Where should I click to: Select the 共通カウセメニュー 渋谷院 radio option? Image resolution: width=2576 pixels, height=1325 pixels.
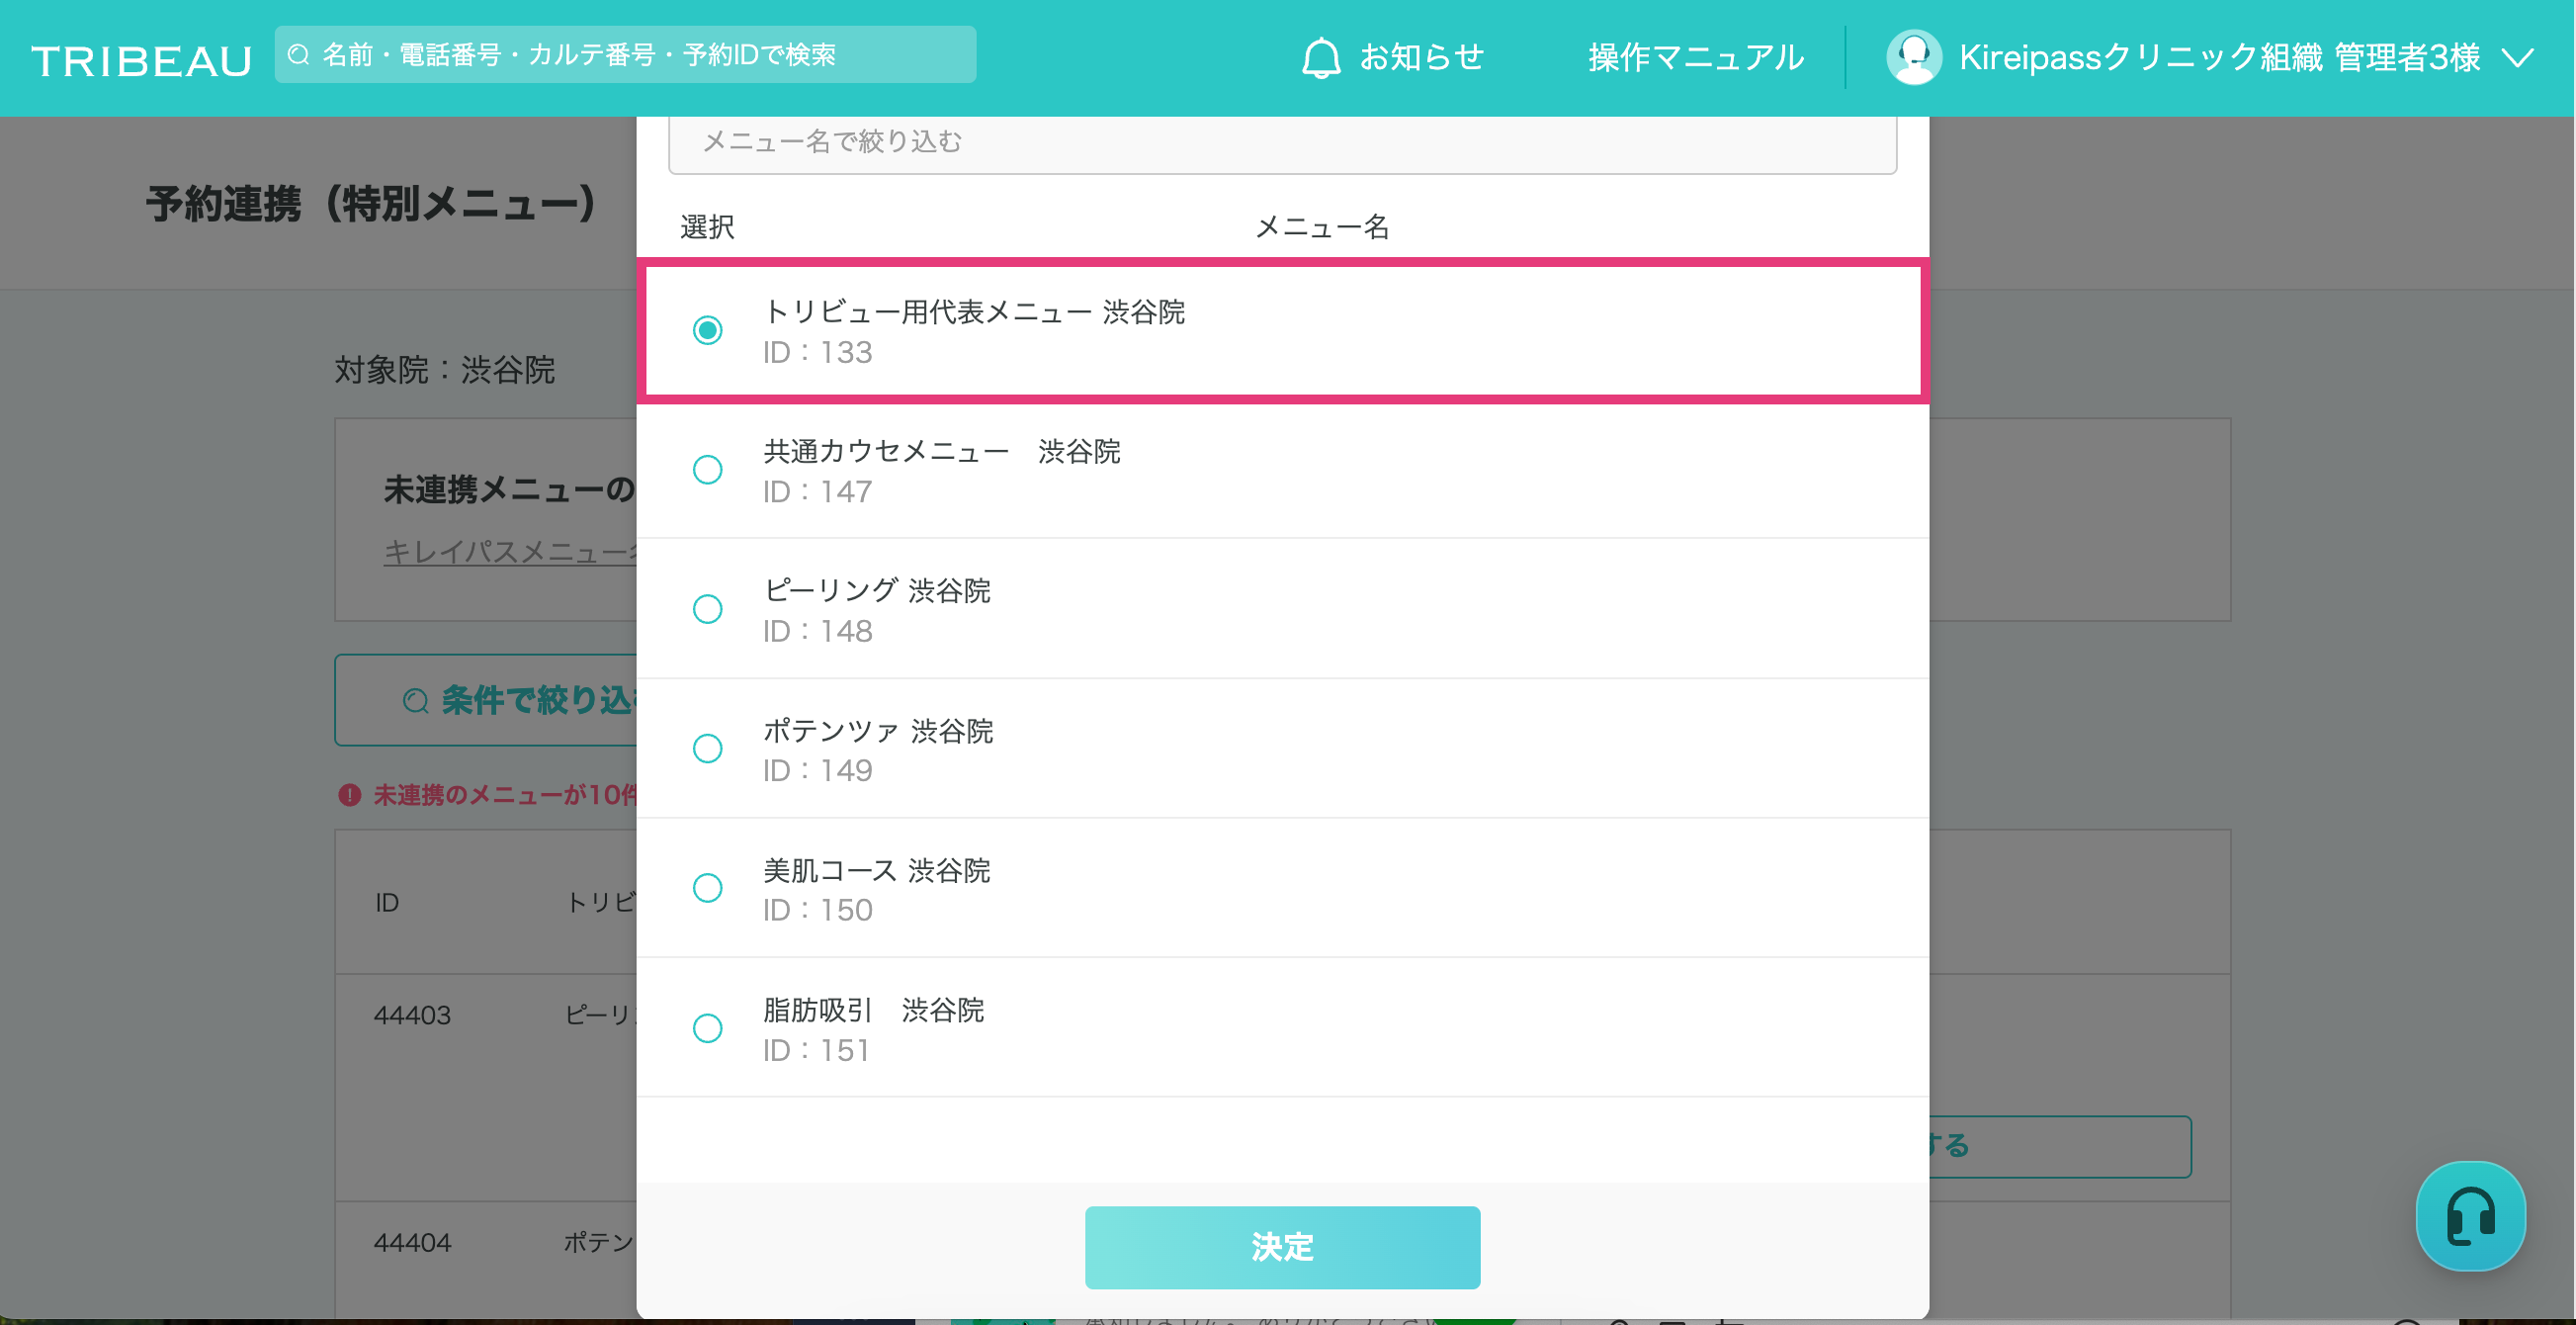coord(707,470)
